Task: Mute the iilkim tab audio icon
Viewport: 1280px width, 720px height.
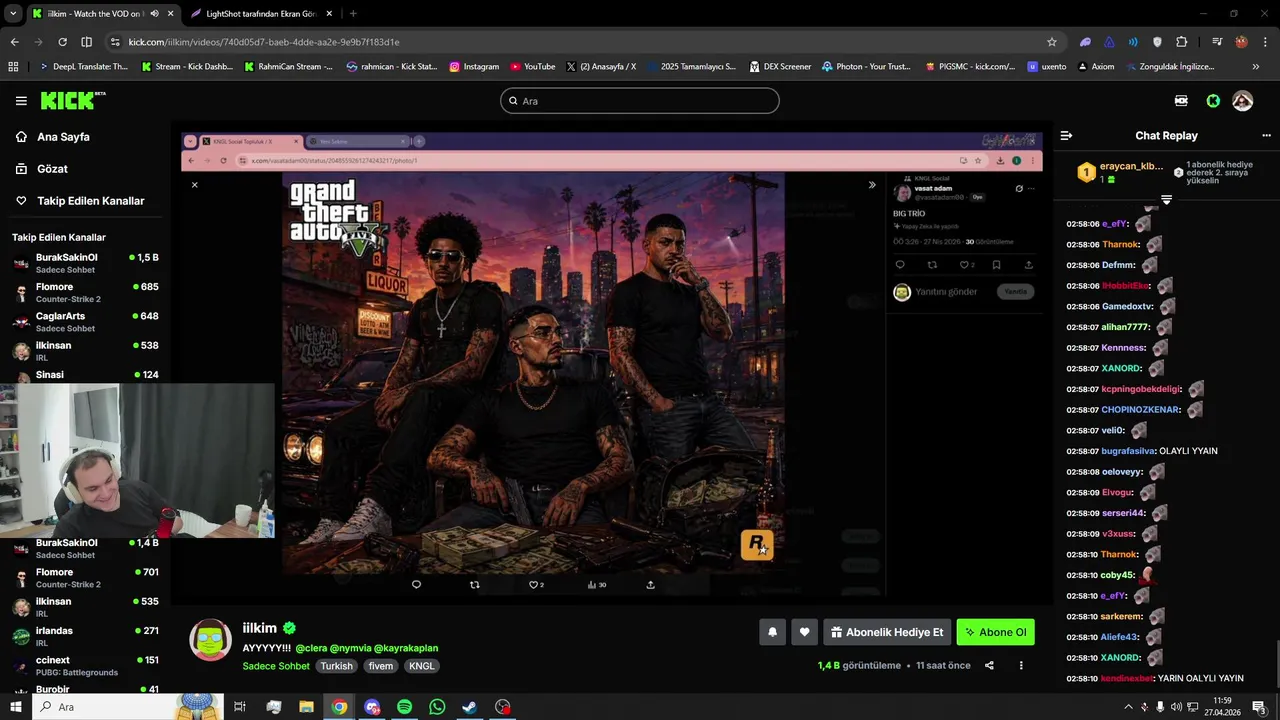Action: pyautogui.click(x=154, y=14)
